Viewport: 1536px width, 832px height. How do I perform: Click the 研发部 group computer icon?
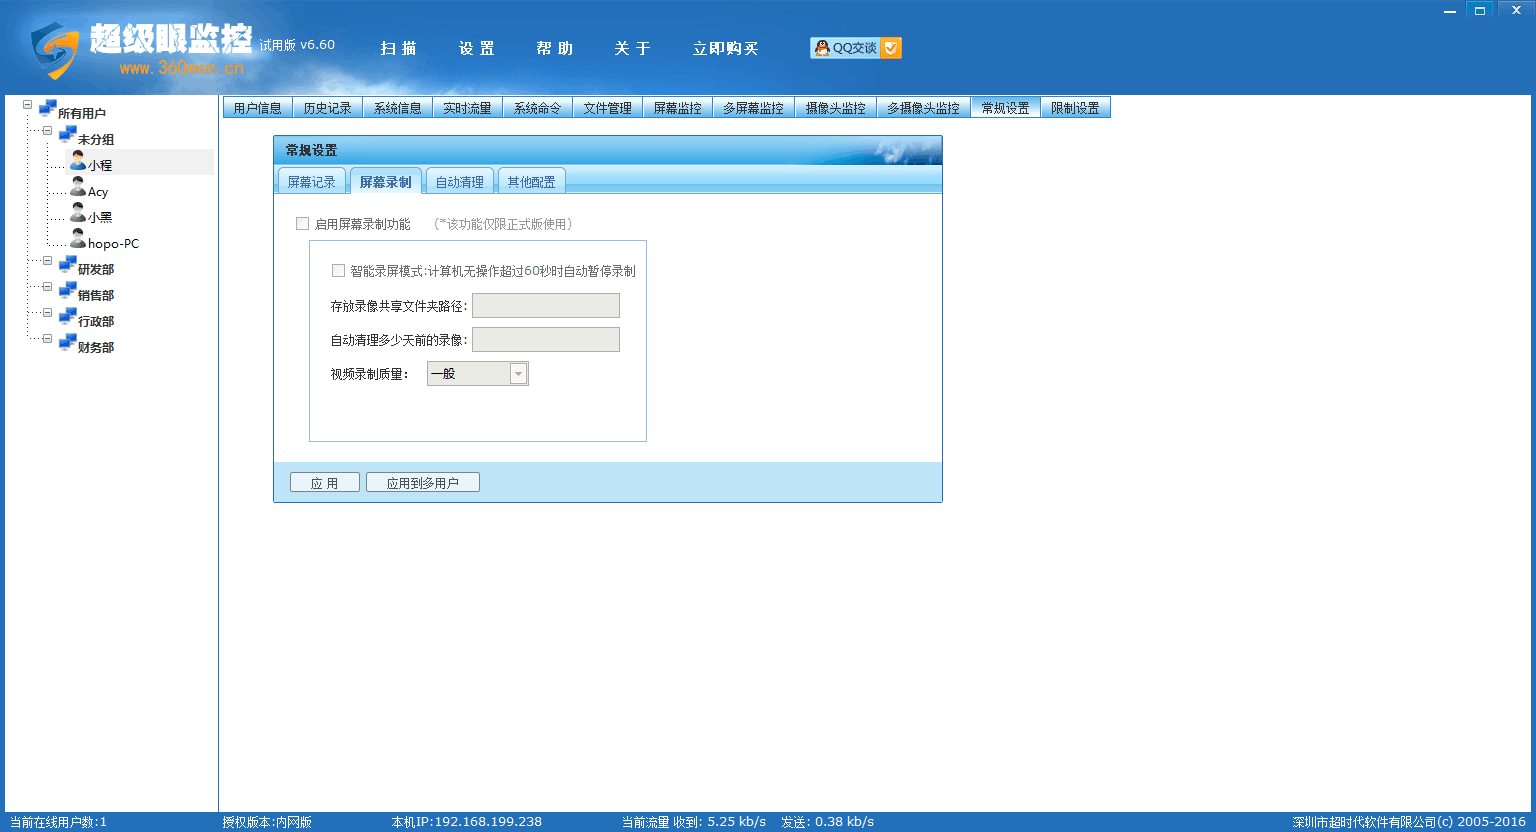67,266
